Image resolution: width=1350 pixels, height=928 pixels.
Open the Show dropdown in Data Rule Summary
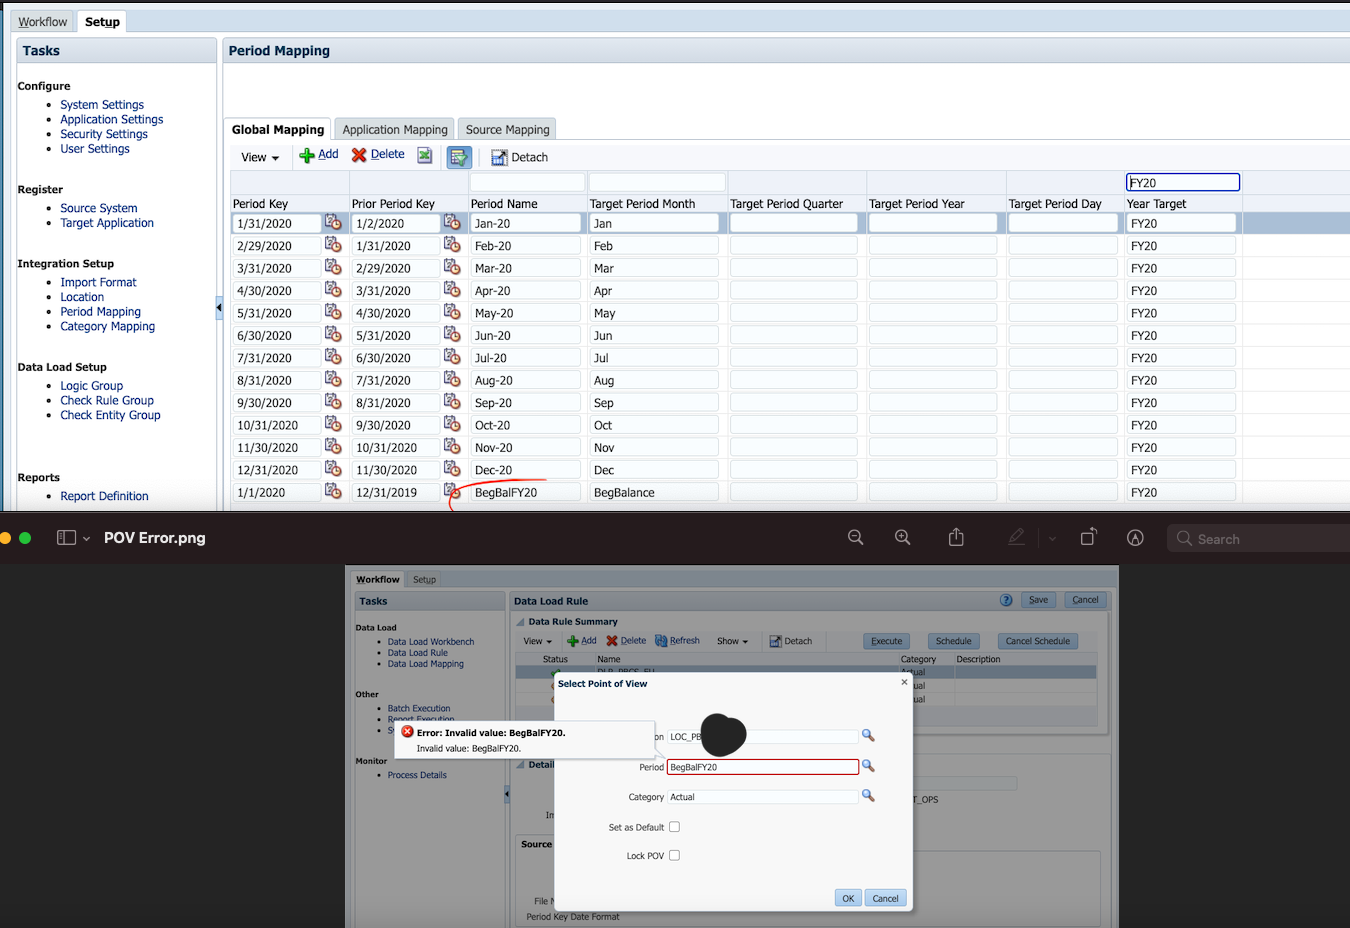click(x=733, y=641)
